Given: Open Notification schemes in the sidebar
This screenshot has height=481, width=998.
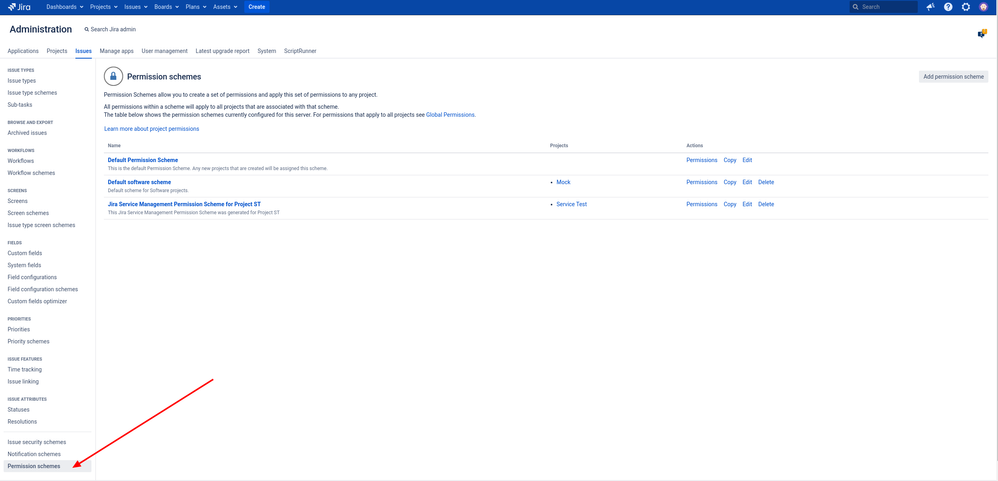Looking at the screenshot, I should tap(34, 454).
